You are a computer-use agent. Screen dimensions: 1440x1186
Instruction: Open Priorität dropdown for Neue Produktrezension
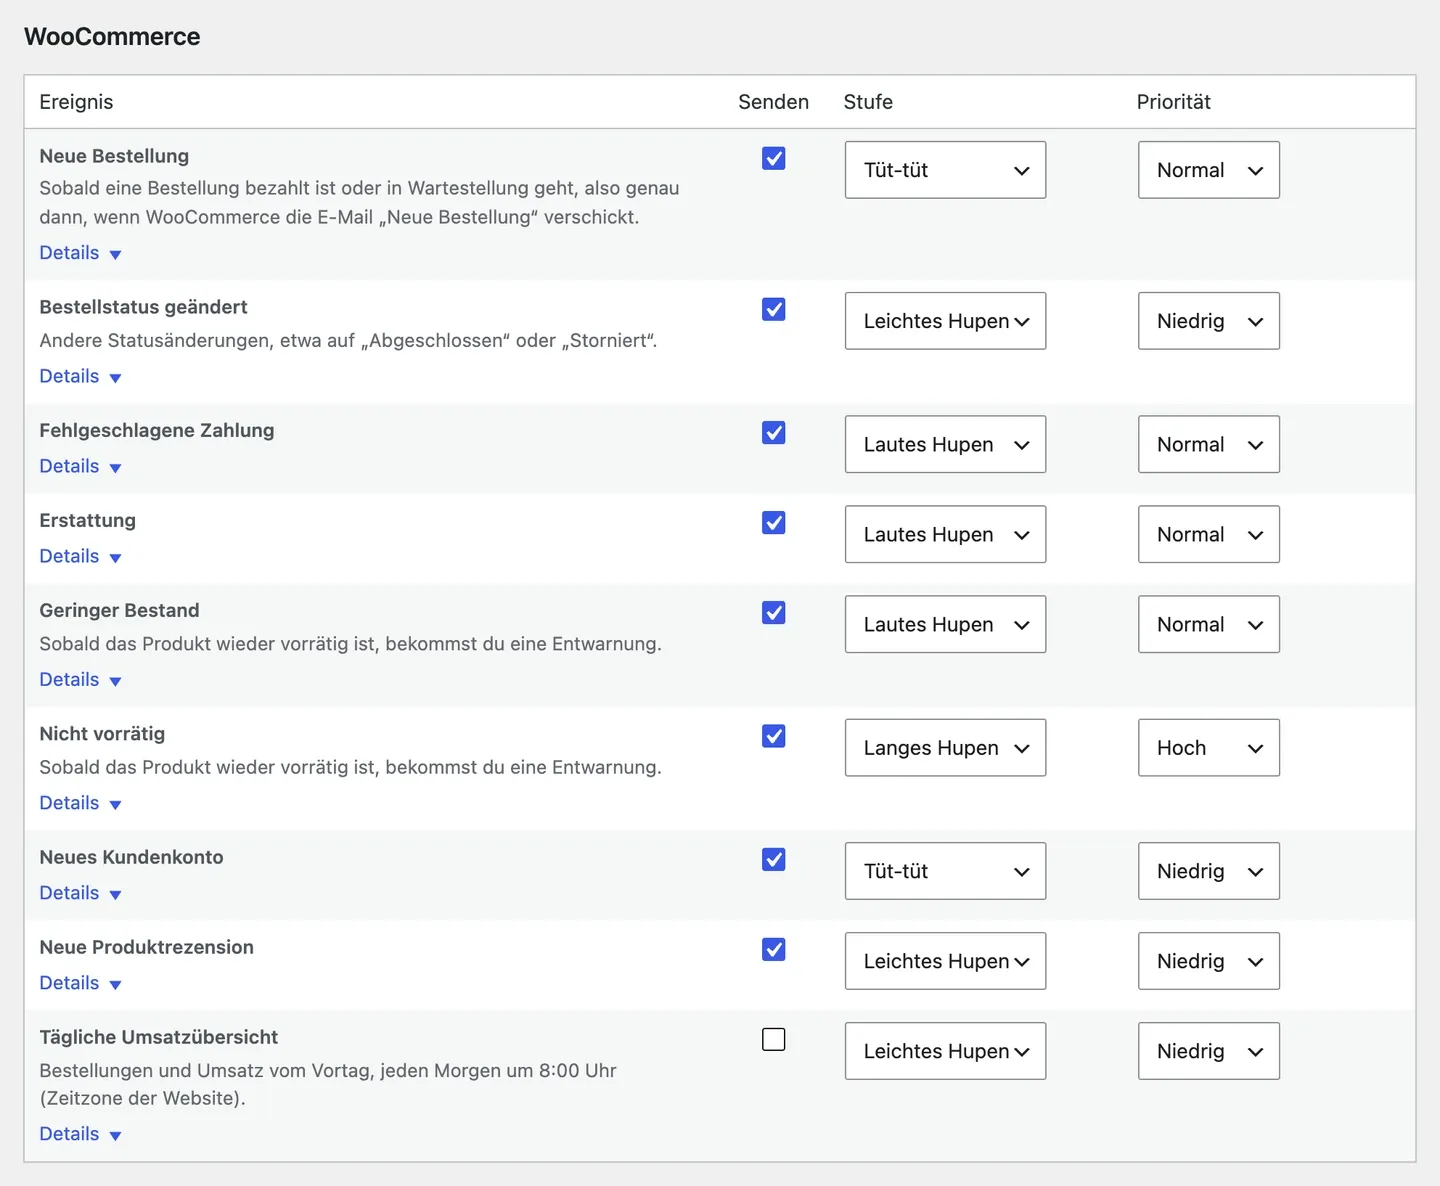(1208, 961)
